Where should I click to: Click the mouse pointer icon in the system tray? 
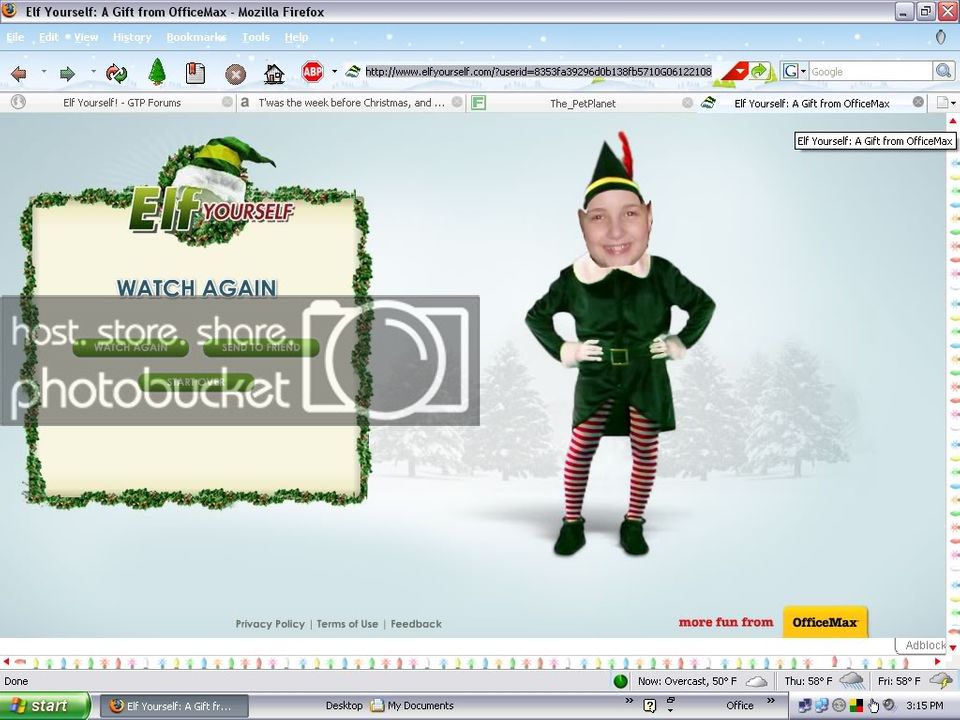pos(873,706)
